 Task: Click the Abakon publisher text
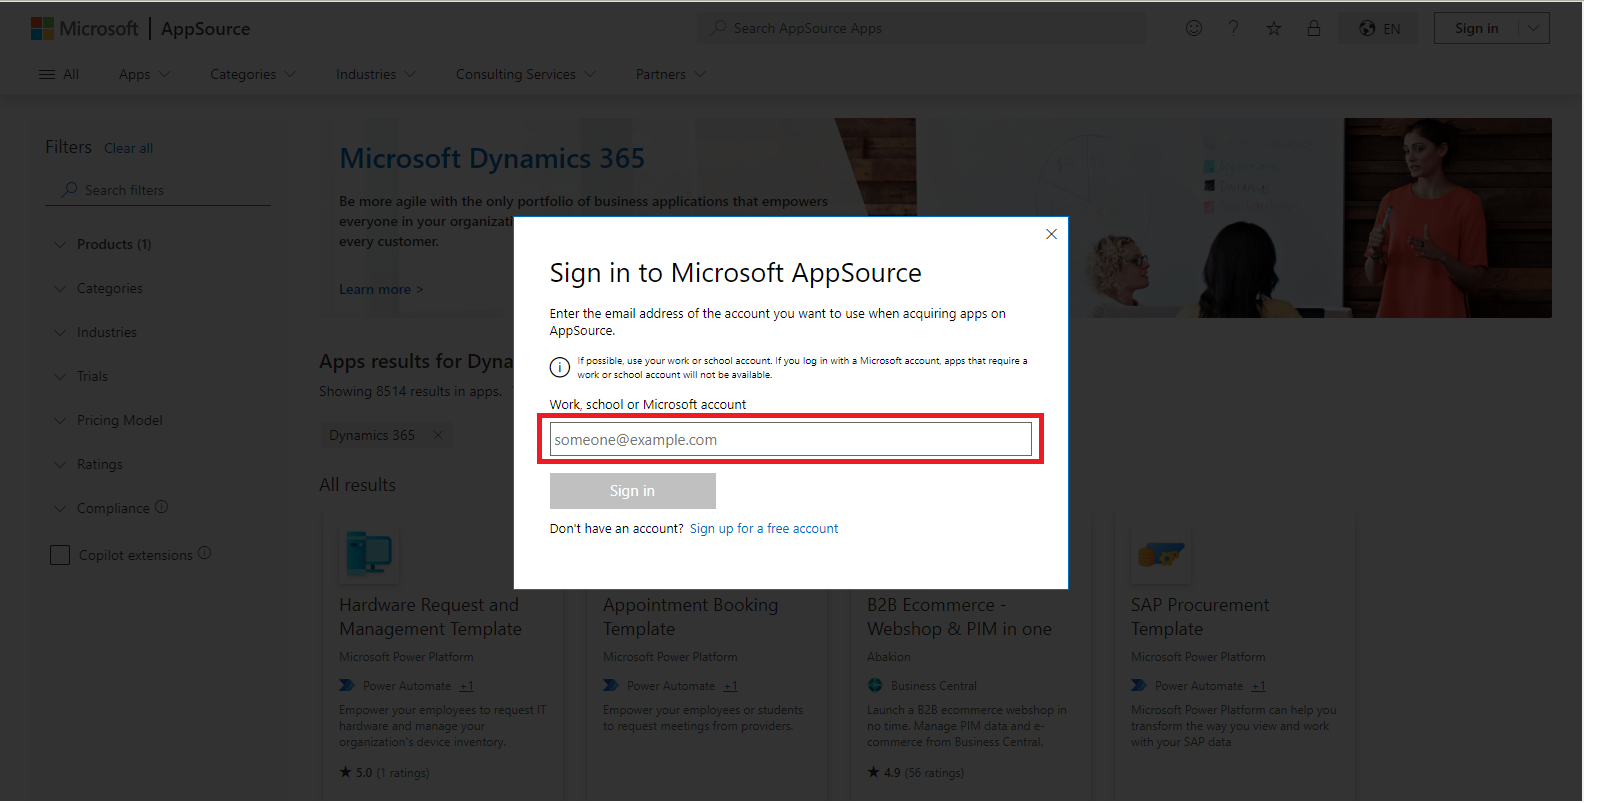[x=888, y=657]
